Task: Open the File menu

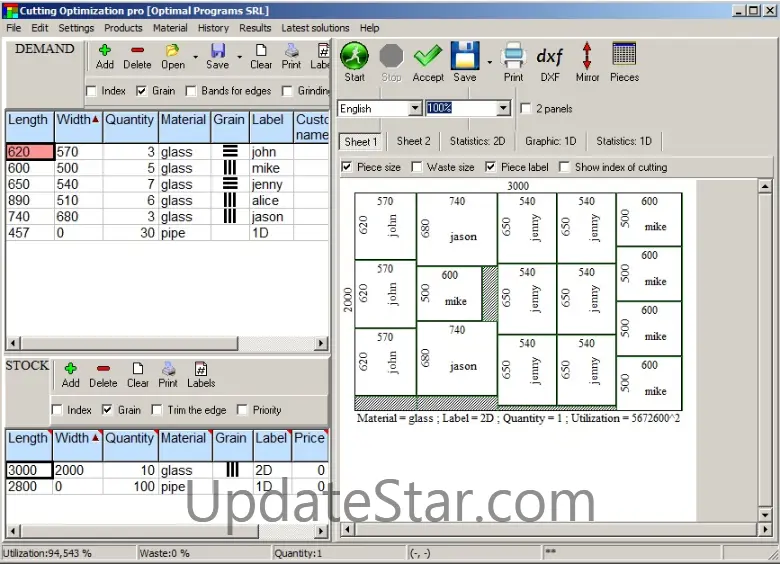Action: pos(13,28)
